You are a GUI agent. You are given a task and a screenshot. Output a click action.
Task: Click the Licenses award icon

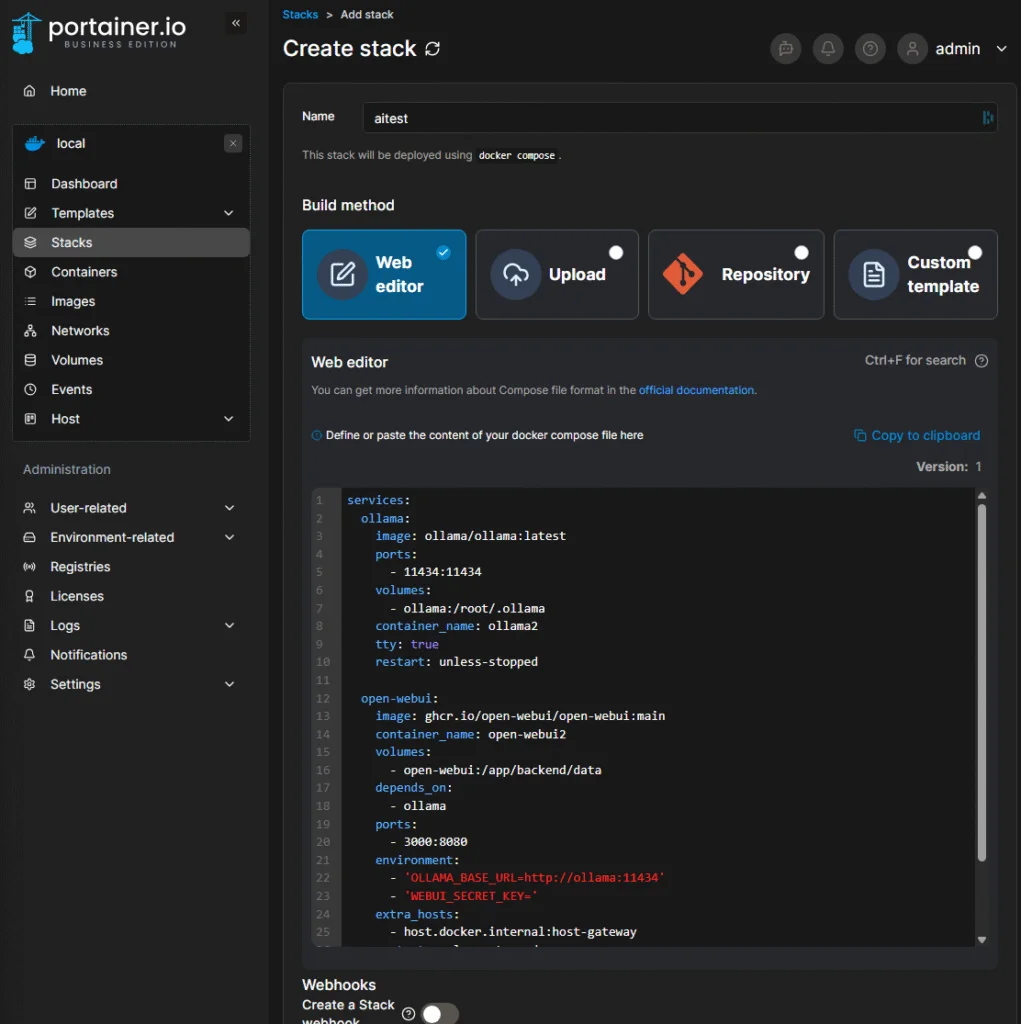pos(29,596)
